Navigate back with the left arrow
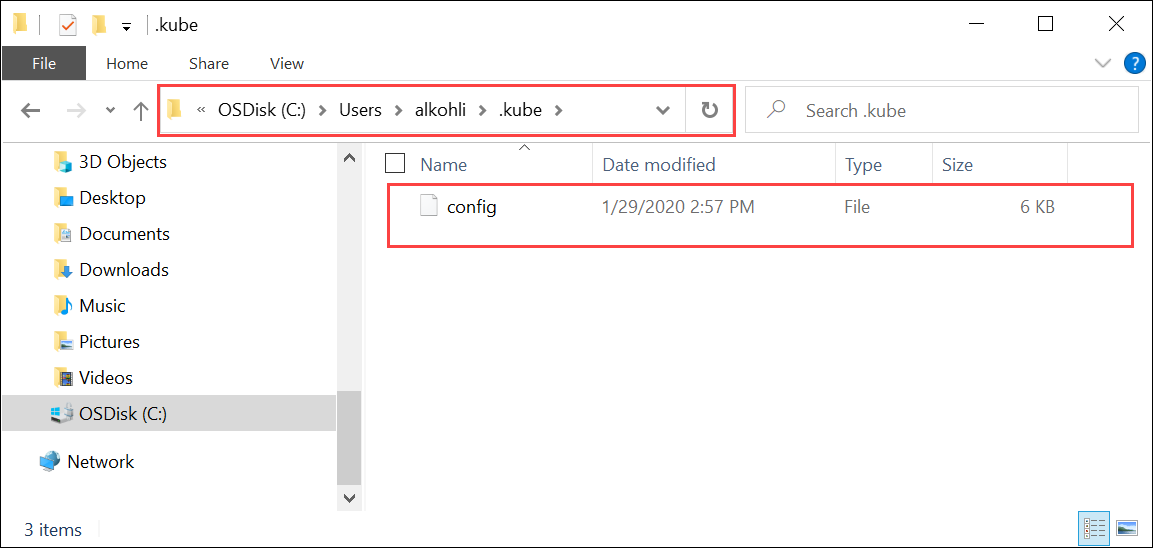 point(31,111)
